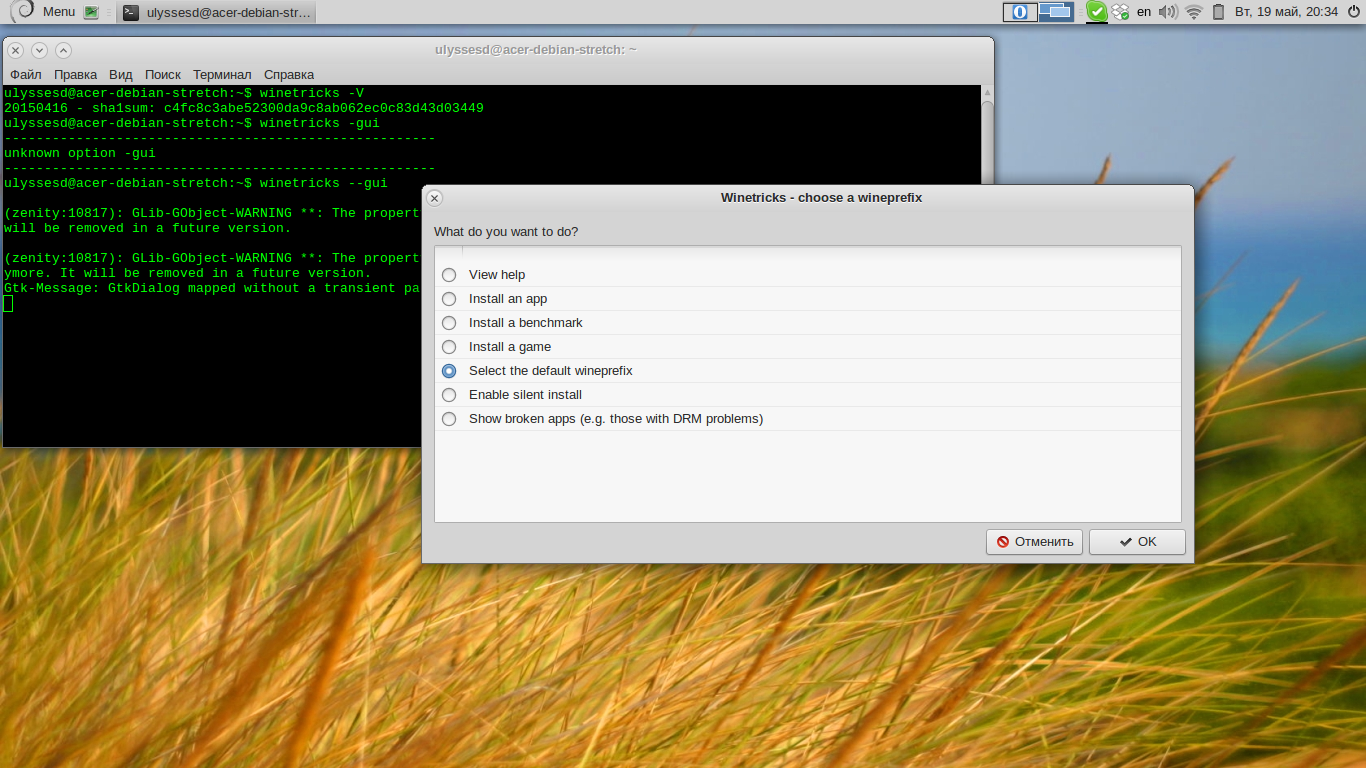Click the 'unknown option -gui' terminal line

coord(80,153)
